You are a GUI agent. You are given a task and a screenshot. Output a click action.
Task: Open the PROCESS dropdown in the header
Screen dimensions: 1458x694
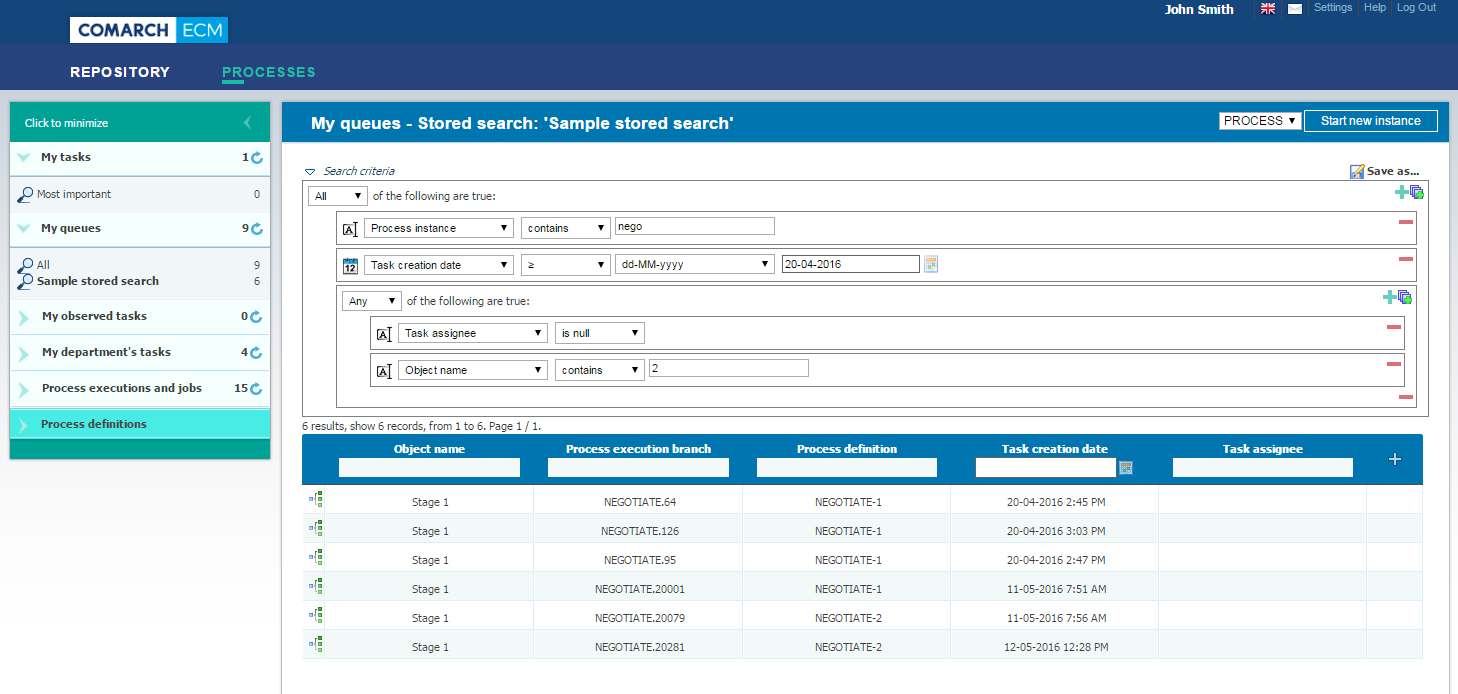pyautogui.click(x=1260, y=121)
